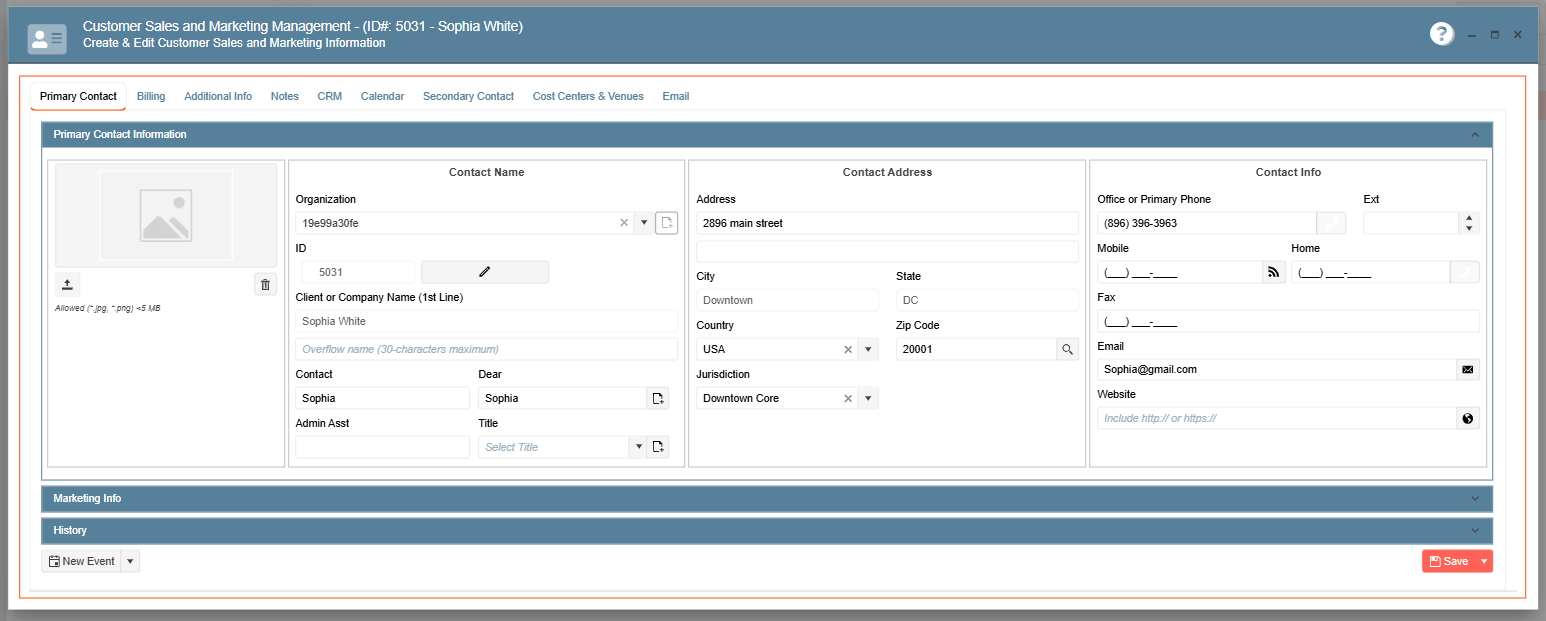Click the Dear field containing Sophia
Image resolution: width=1546 pixels, height=621 pixels.
[562, 398]
